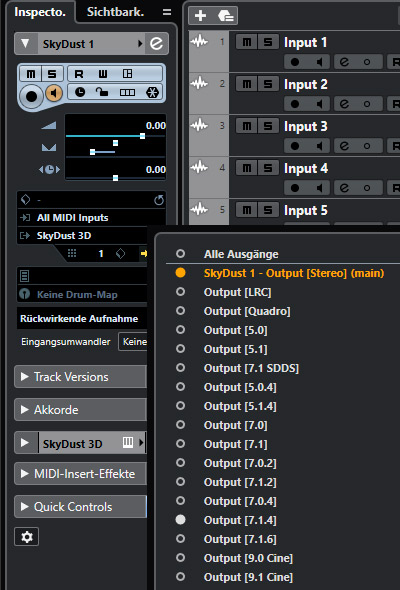Image resolution: width=400 pixels, height=590 pixels.
Task: Enable monitoring on Input 3 track
Action: point(319,146)
